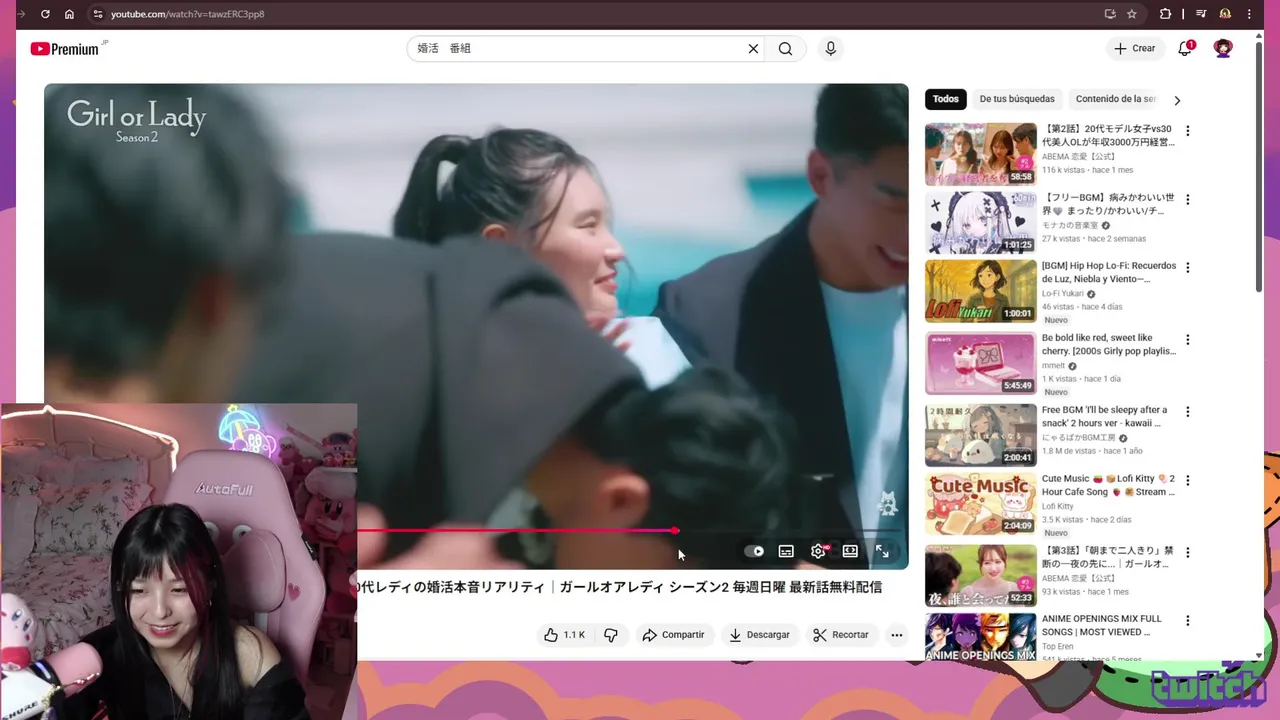
Task: View site information for youtube.com
Action: 97,14
